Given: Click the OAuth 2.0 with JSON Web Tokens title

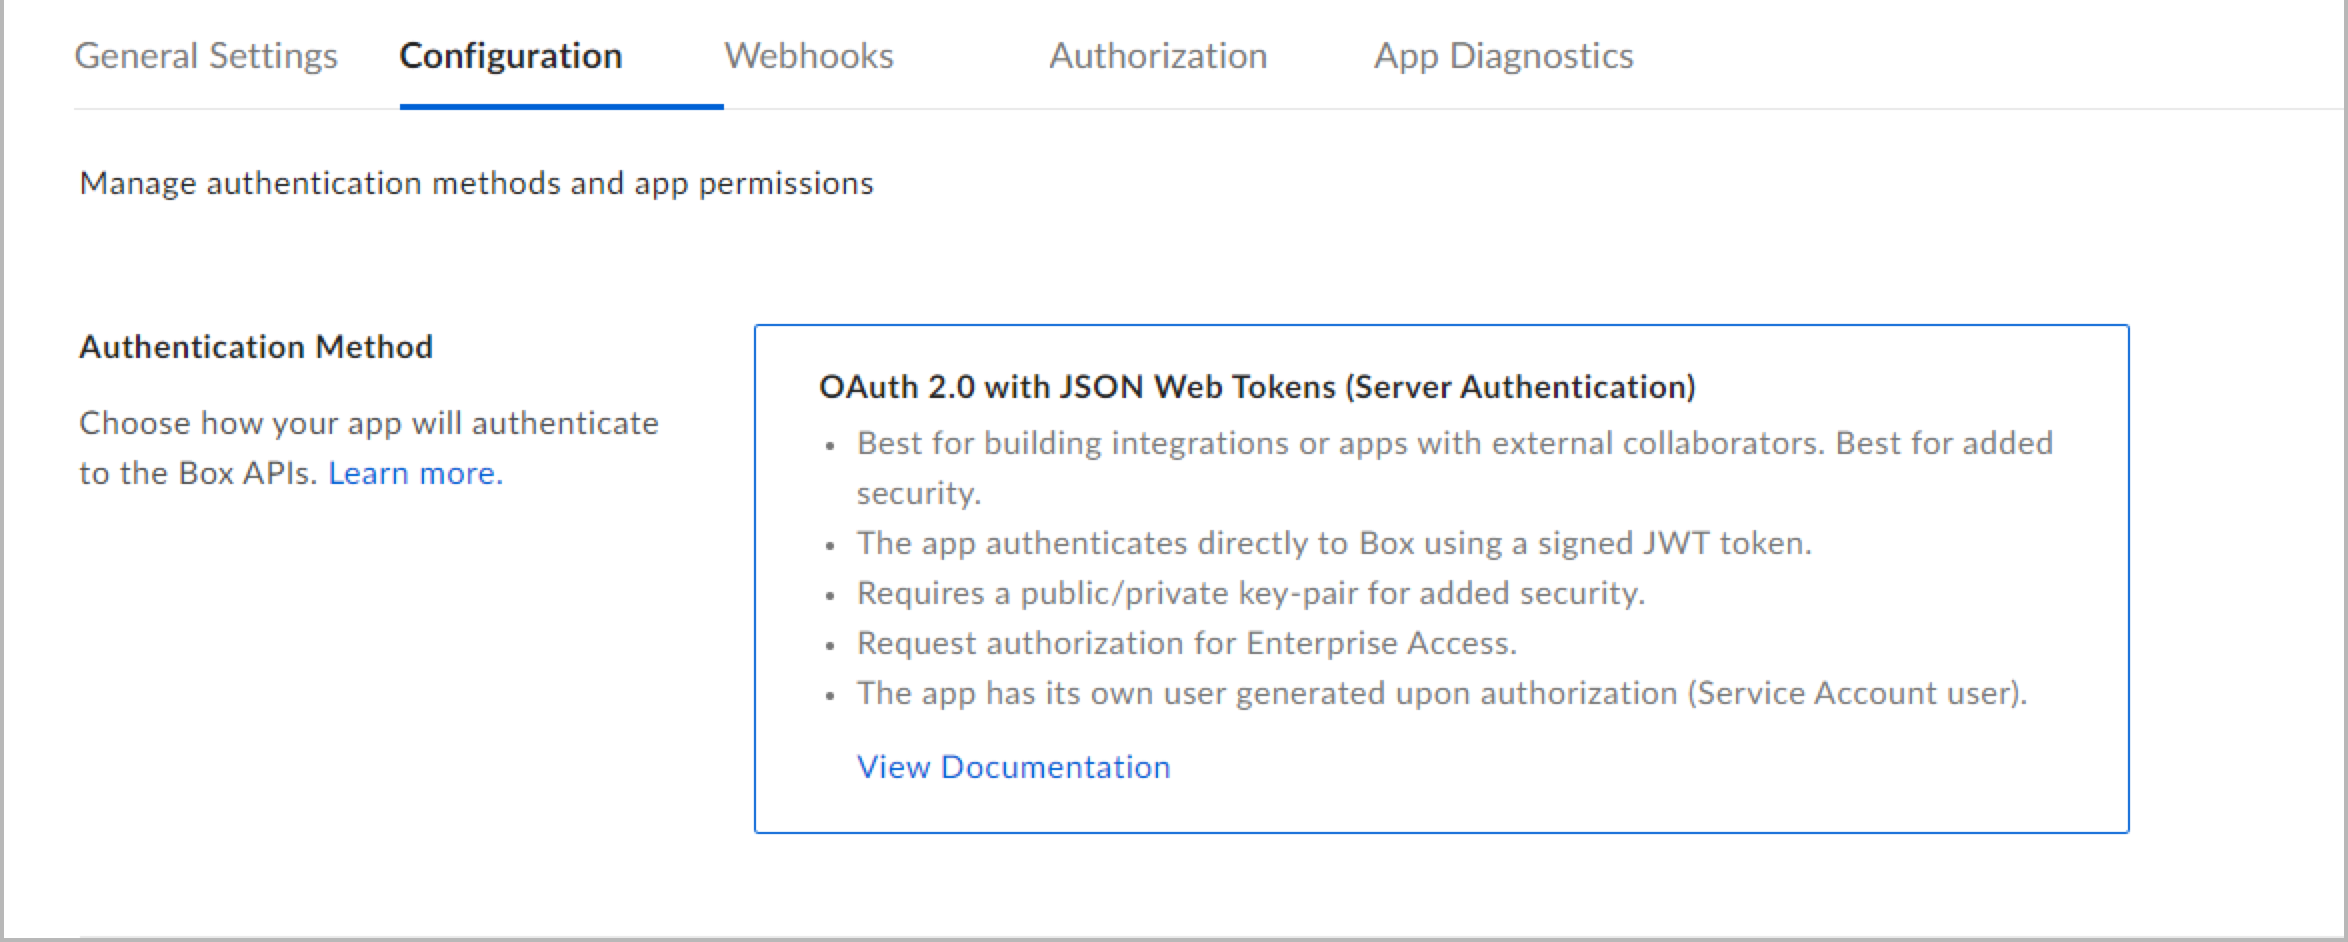Looking at the screenshot, I should coord(1256,387).
